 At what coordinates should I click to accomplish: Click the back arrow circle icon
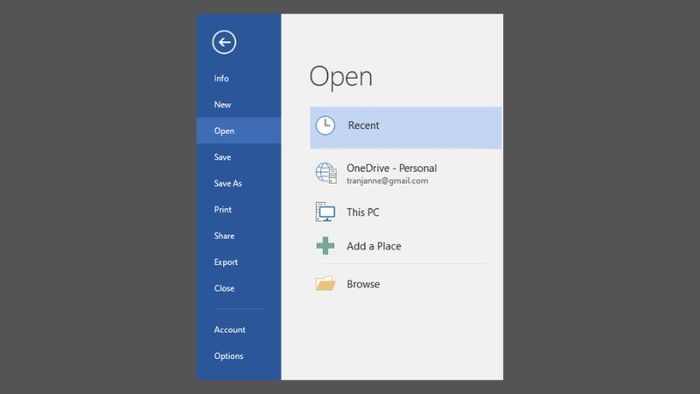pos(224,42)
